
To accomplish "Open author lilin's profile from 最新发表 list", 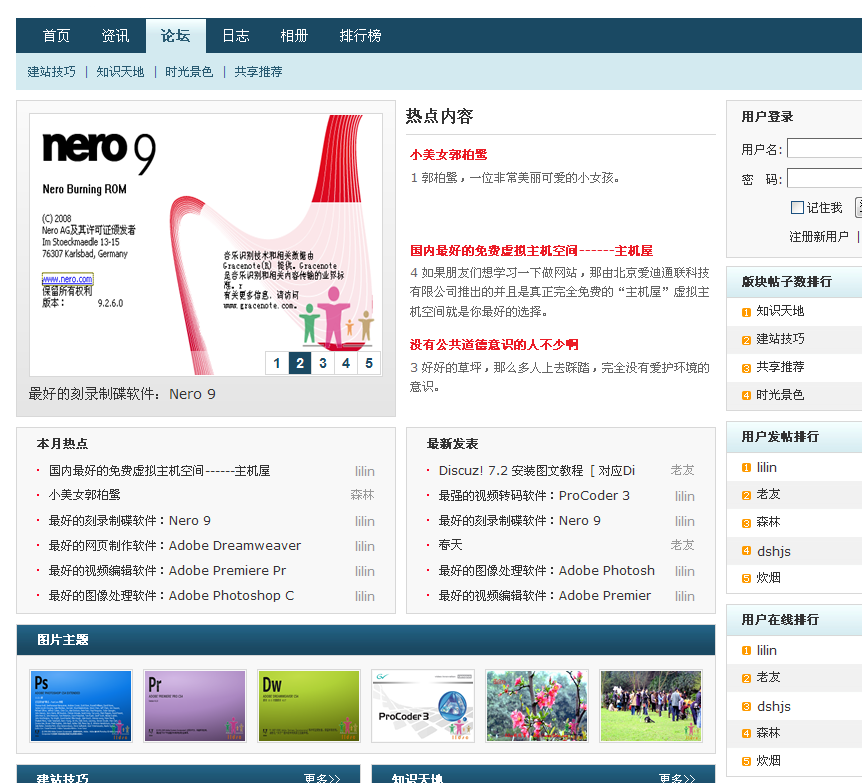I will point(684,496).
